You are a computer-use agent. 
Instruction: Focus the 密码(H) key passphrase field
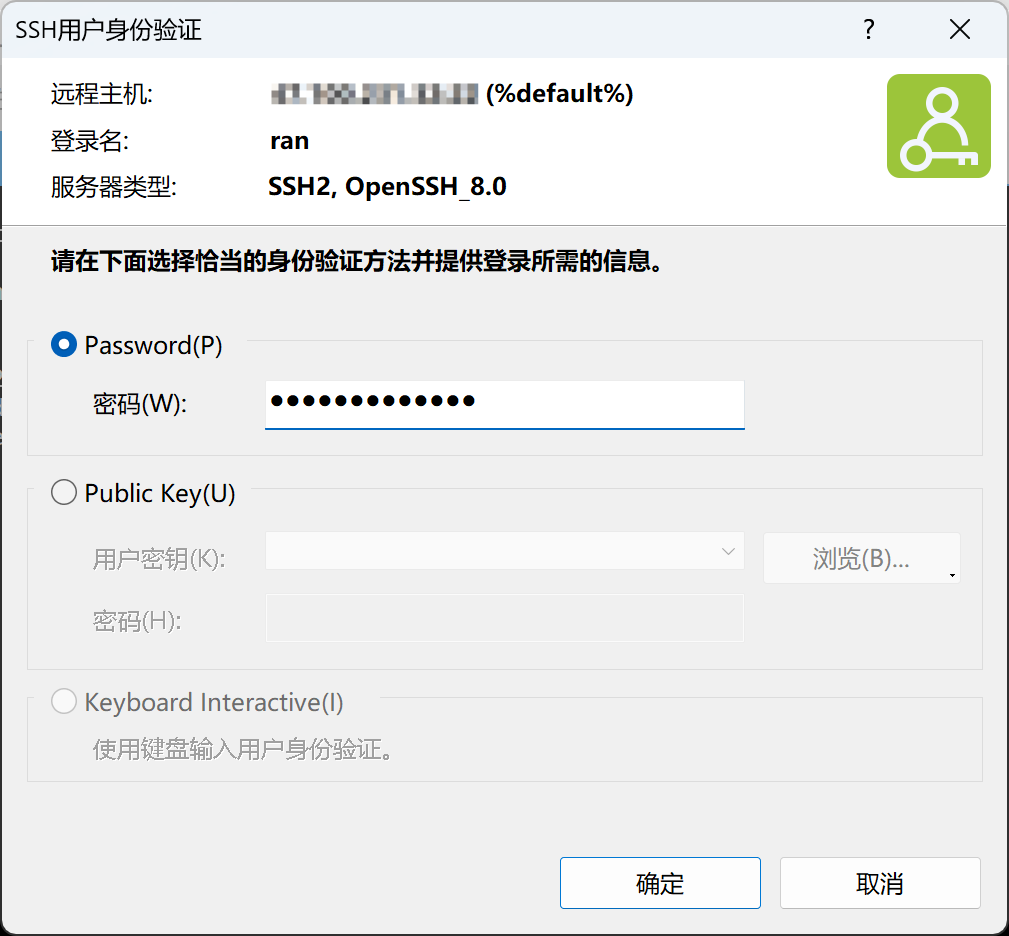pos(504,617)
